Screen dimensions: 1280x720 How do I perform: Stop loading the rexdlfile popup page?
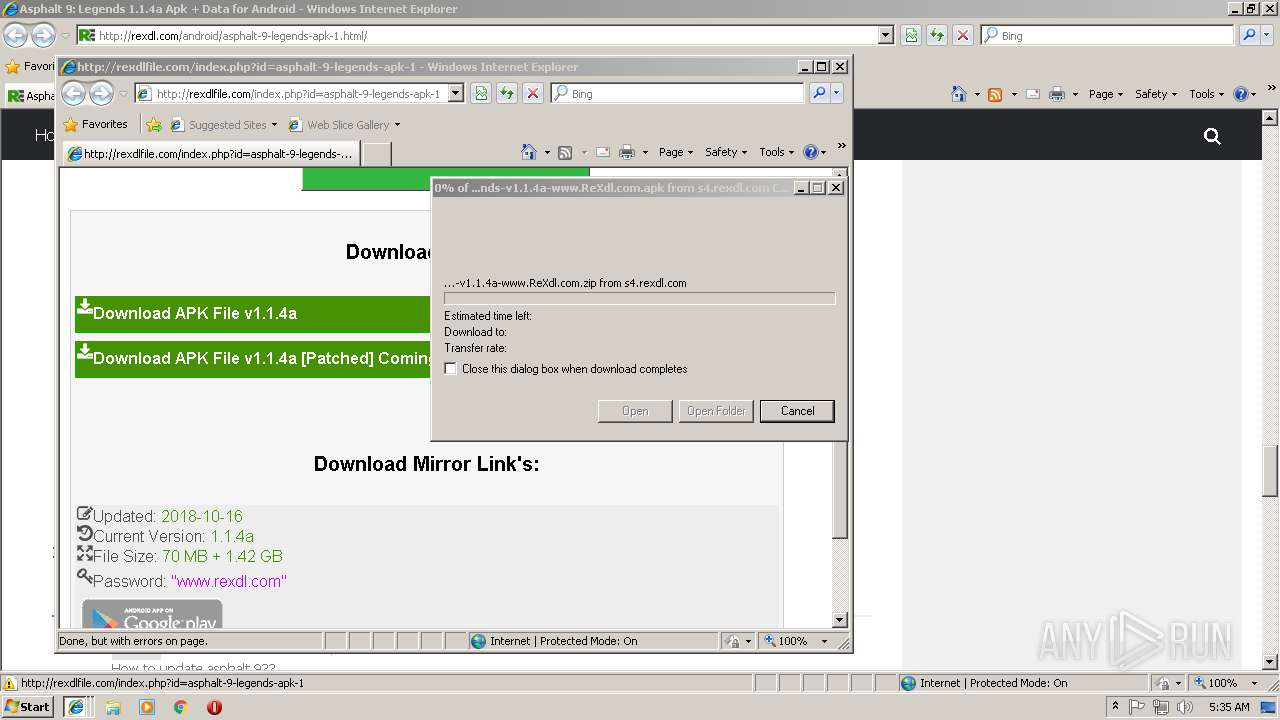533,93
